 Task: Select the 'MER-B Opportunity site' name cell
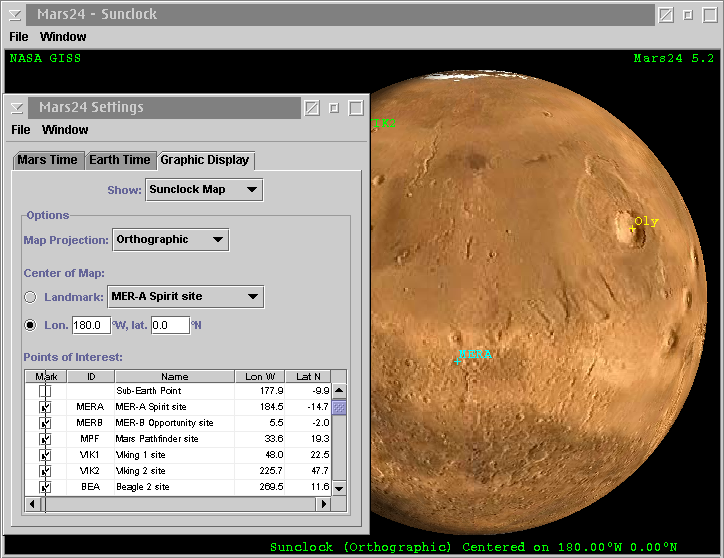point(175,423)
